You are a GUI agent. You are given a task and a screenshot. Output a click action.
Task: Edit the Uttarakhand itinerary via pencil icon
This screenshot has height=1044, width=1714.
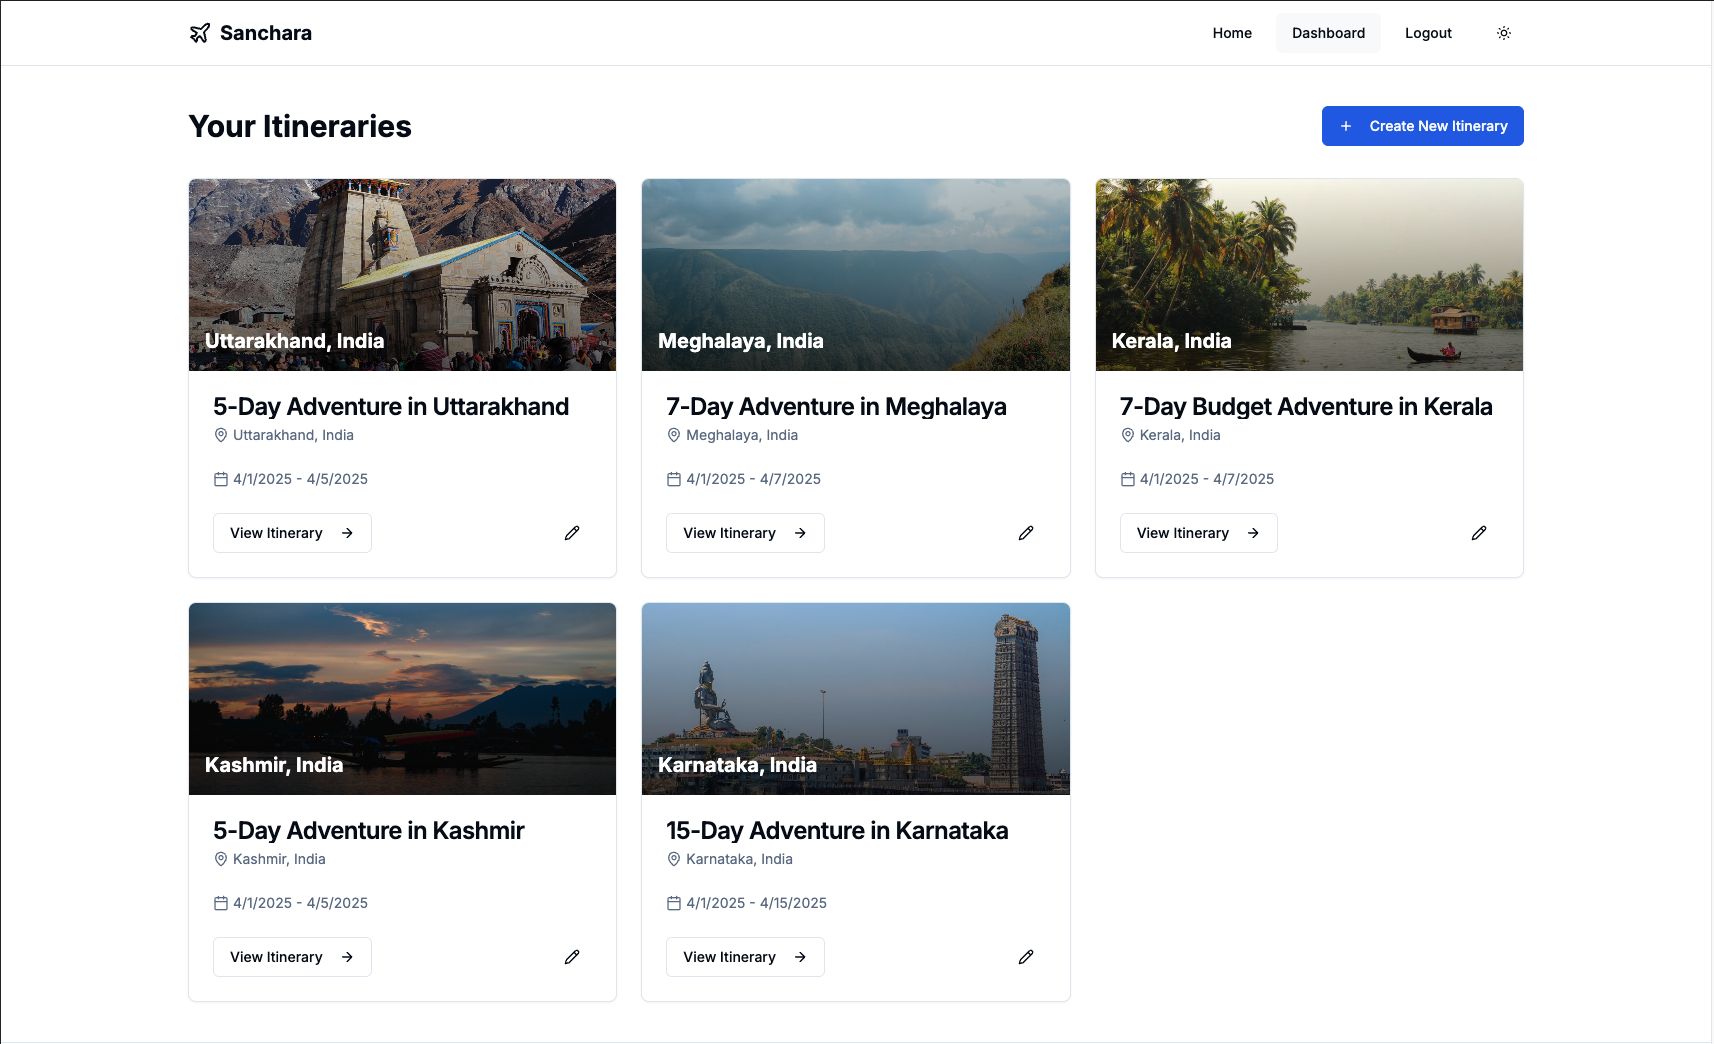click(572, 533)
